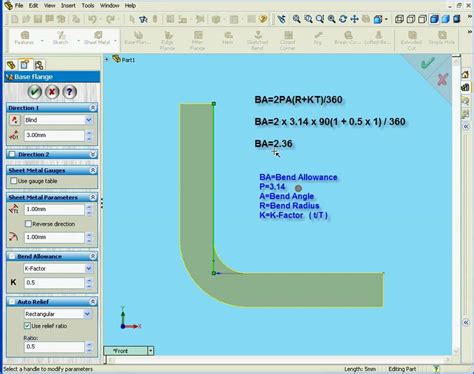This screenshot has height=374, width=474.
Task: Confirm Base Flange with green checkmark button
Action: pyautogui.click(x=35, y=92)
